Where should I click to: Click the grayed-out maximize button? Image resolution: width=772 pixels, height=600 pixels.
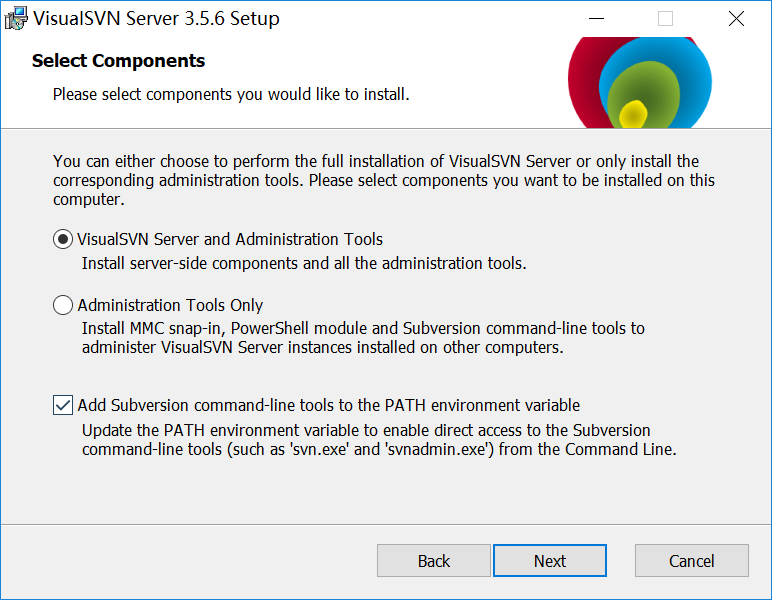click(x=665, y=19)
